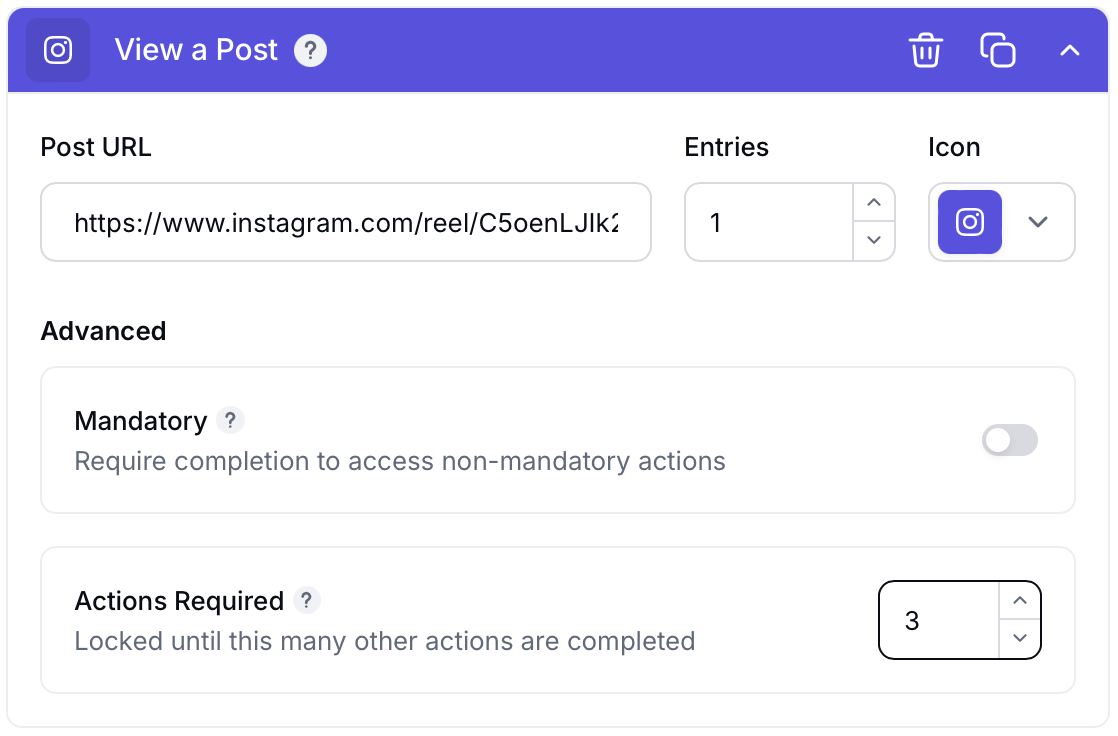Increase Actions Required with the up arrow
Image resolution: width=1118 pixels, height=736 pixels.
[1019, 600]
